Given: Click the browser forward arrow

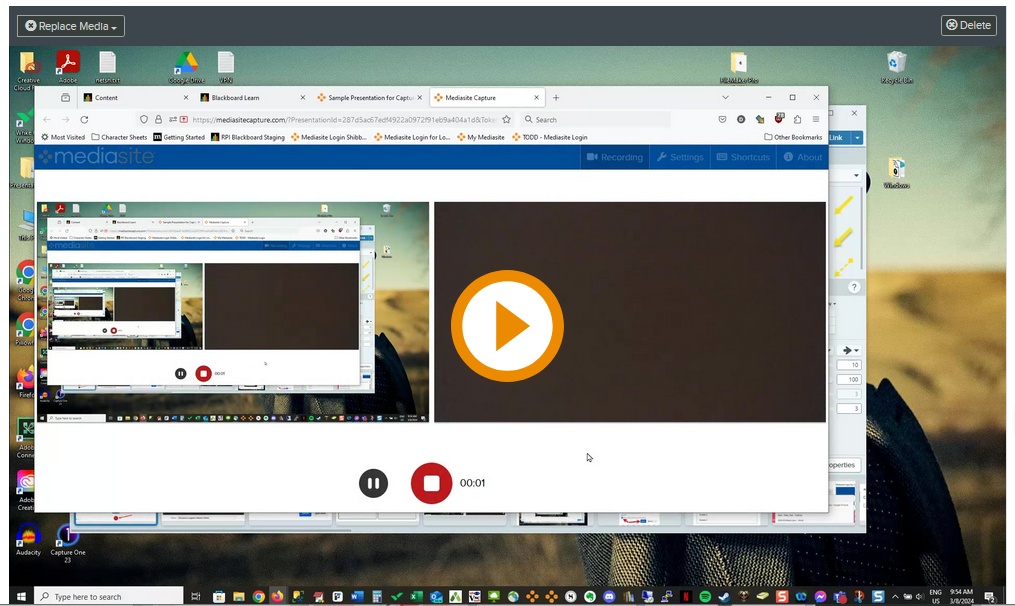Looking at the screenshot, I should [x=65, y=120].
